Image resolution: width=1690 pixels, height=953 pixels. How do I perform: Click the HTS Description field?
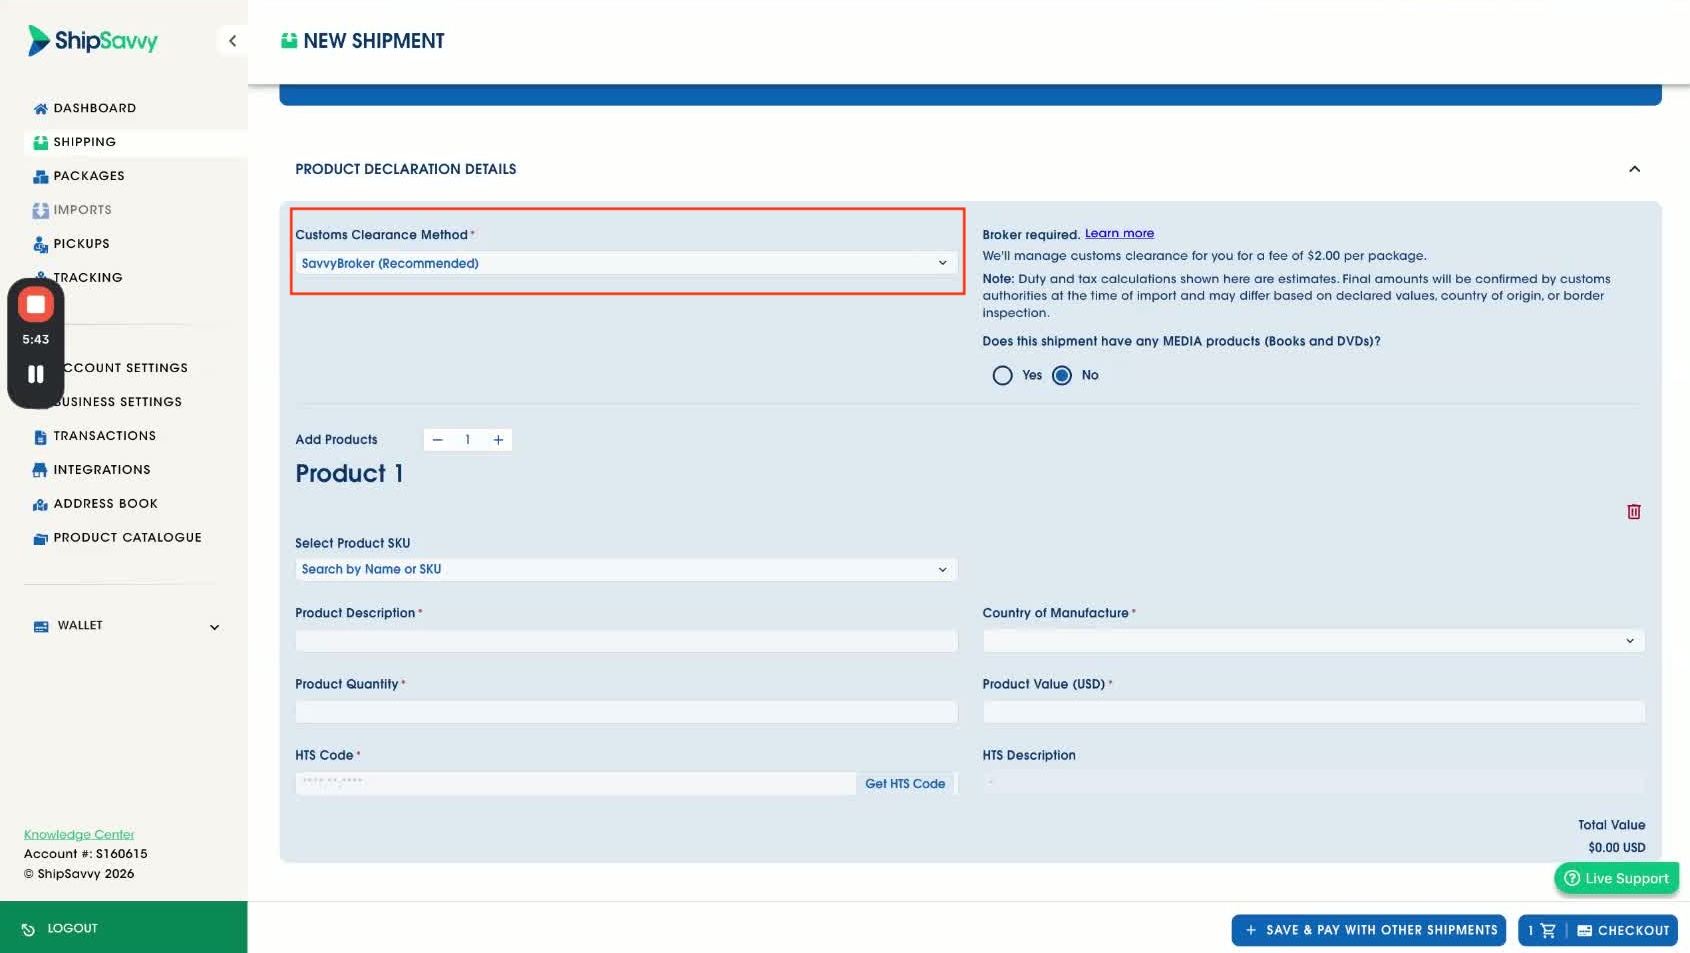(x=1313, y=783)
